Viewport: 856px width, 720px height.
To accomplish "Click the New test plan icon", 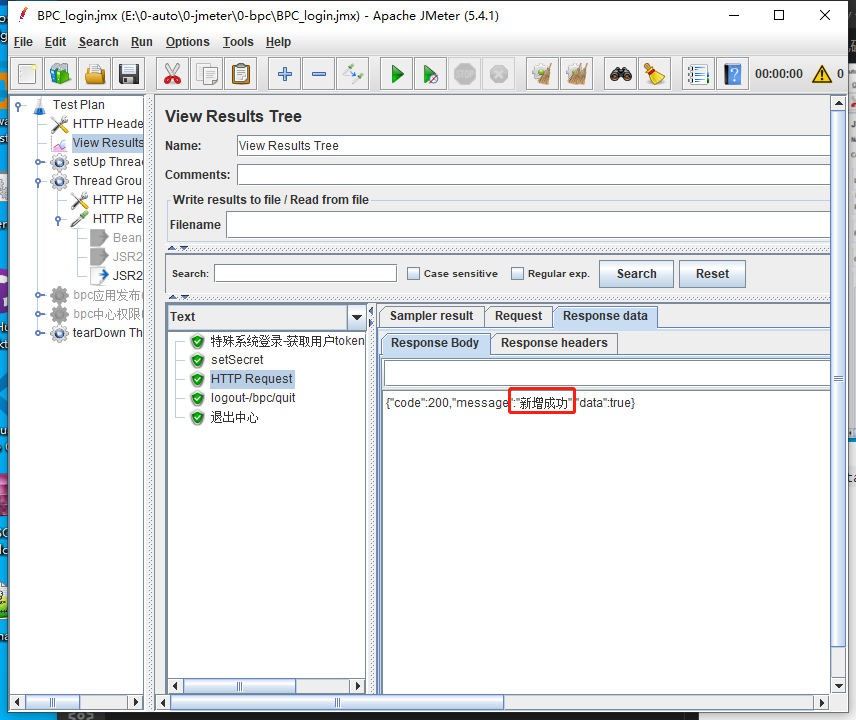I will coord(27,74).
